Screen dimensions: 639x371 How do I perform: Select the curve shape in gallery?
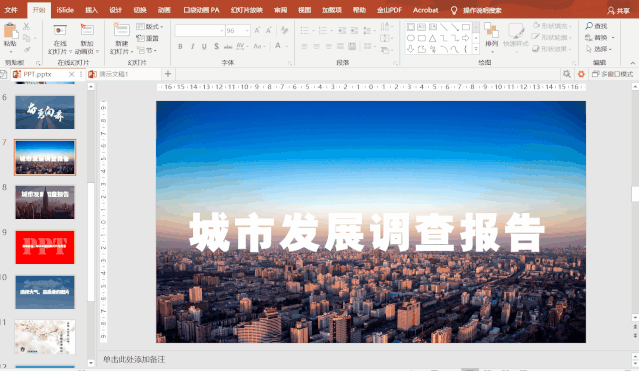[455, 49]
